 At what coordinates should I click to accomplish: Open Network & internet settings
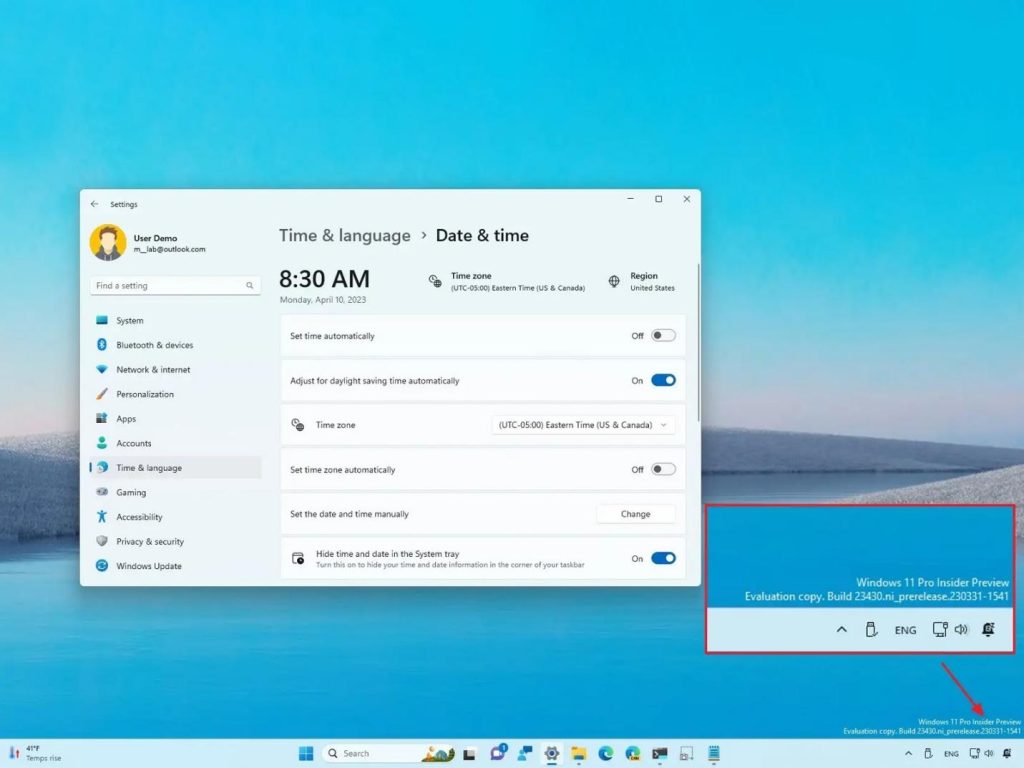click(x=175, y=370)
